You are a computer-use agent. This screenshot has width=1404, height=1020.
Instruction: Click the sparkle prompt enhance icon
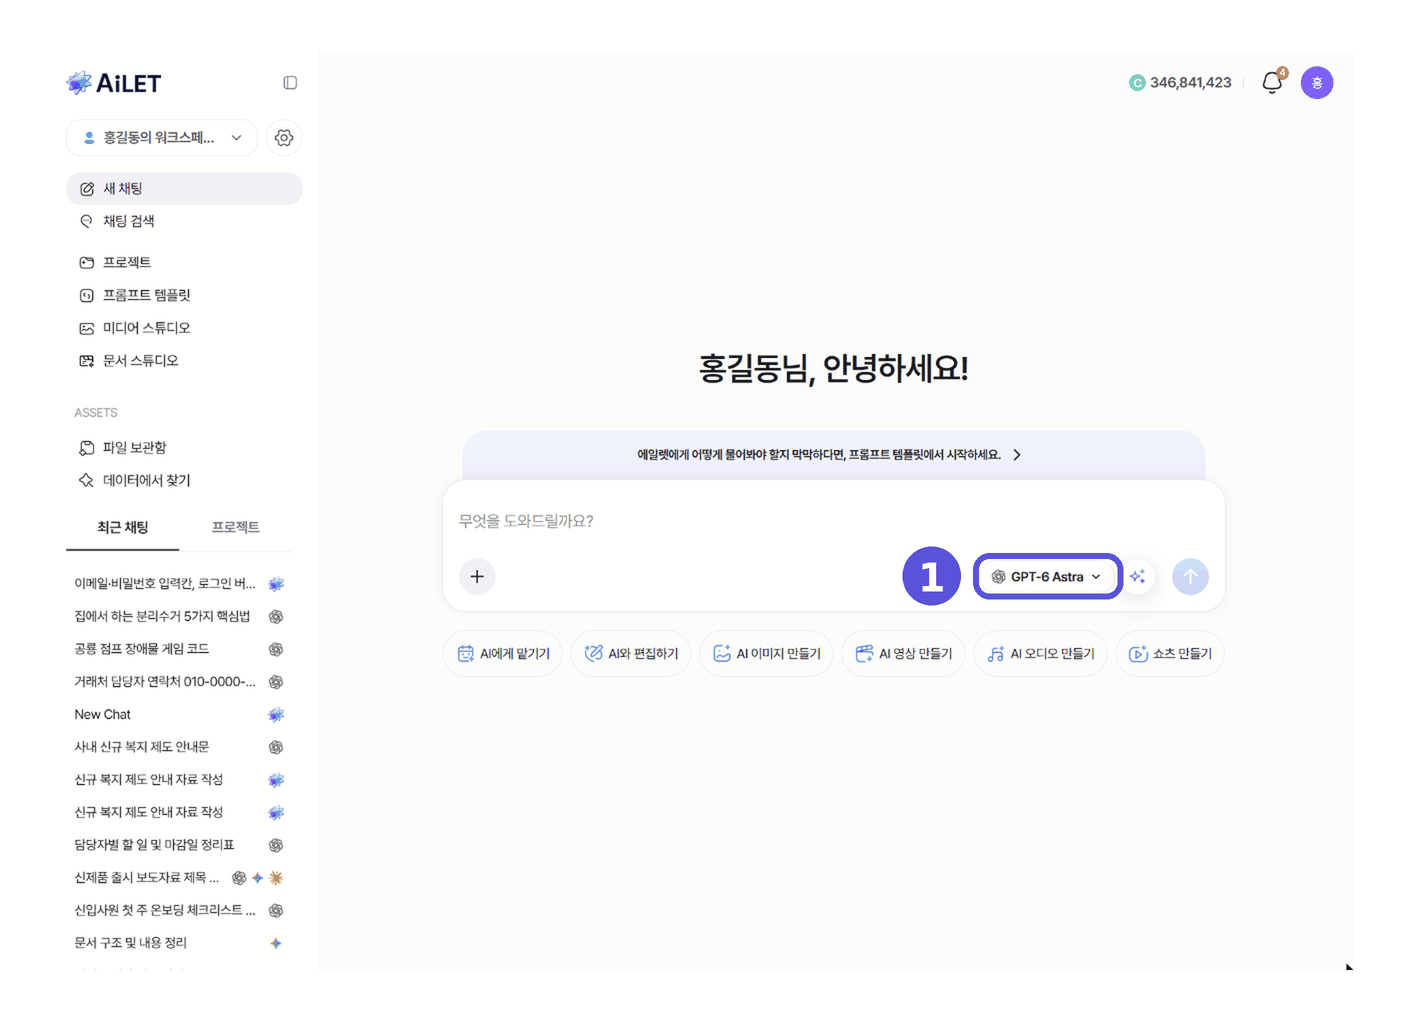pos(1138,577)
